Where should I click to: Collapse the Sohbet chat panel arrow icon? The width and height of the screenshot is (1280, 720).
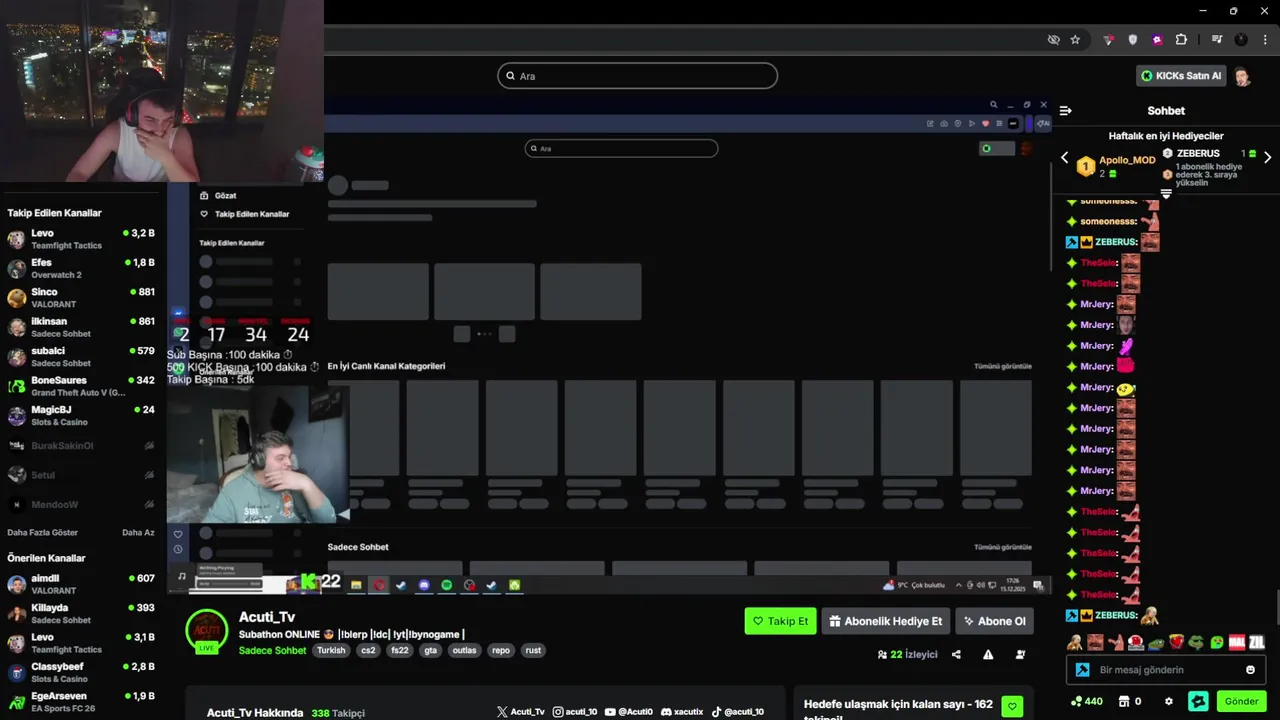(1066, 111)
